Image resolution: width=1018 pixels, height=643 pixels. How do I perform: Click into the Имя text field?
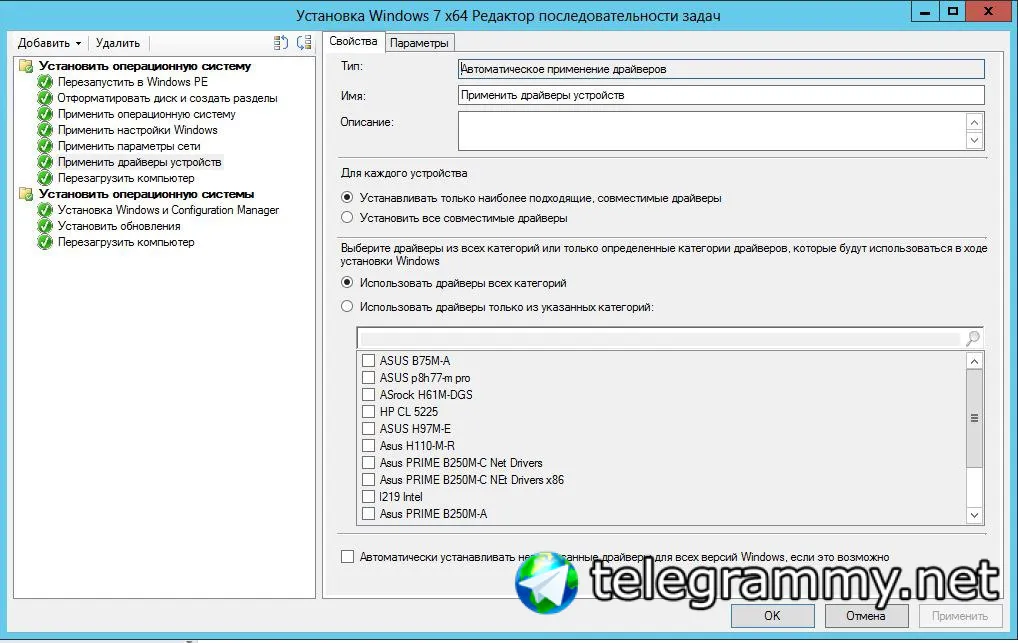[721, 95]
